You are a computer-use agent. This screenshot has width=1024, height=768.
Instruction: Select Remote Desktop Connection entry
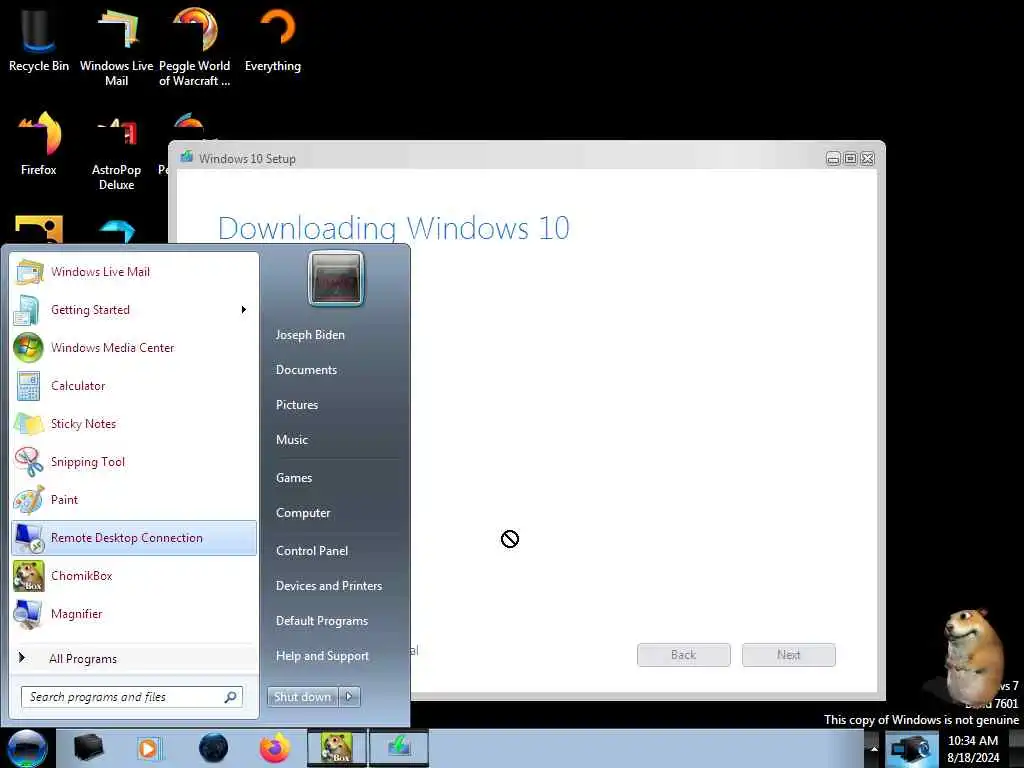pyautogui.click(x=134, y=537)
